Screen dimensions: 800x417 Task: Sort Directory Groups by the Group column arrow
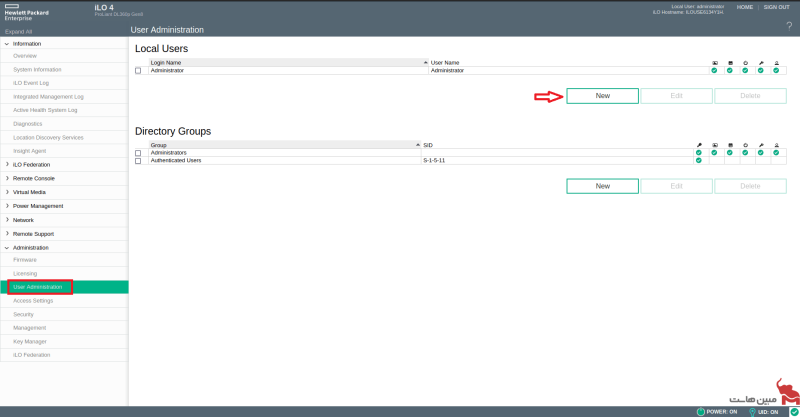point(418,145)
